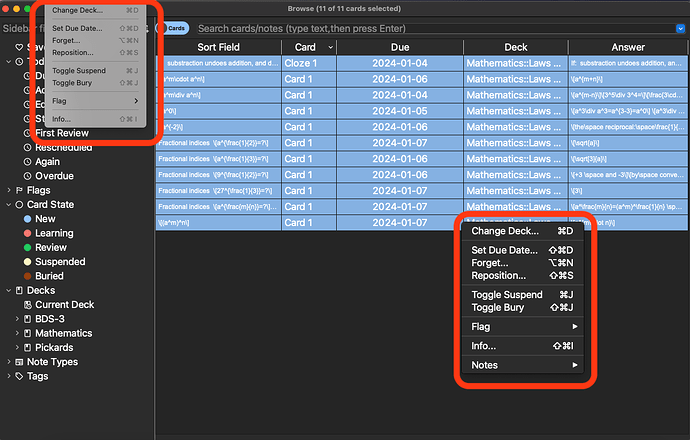Viewport: 690px width, 440px height.
Task: Click the Note Types icon
Action: pos(19,362)
